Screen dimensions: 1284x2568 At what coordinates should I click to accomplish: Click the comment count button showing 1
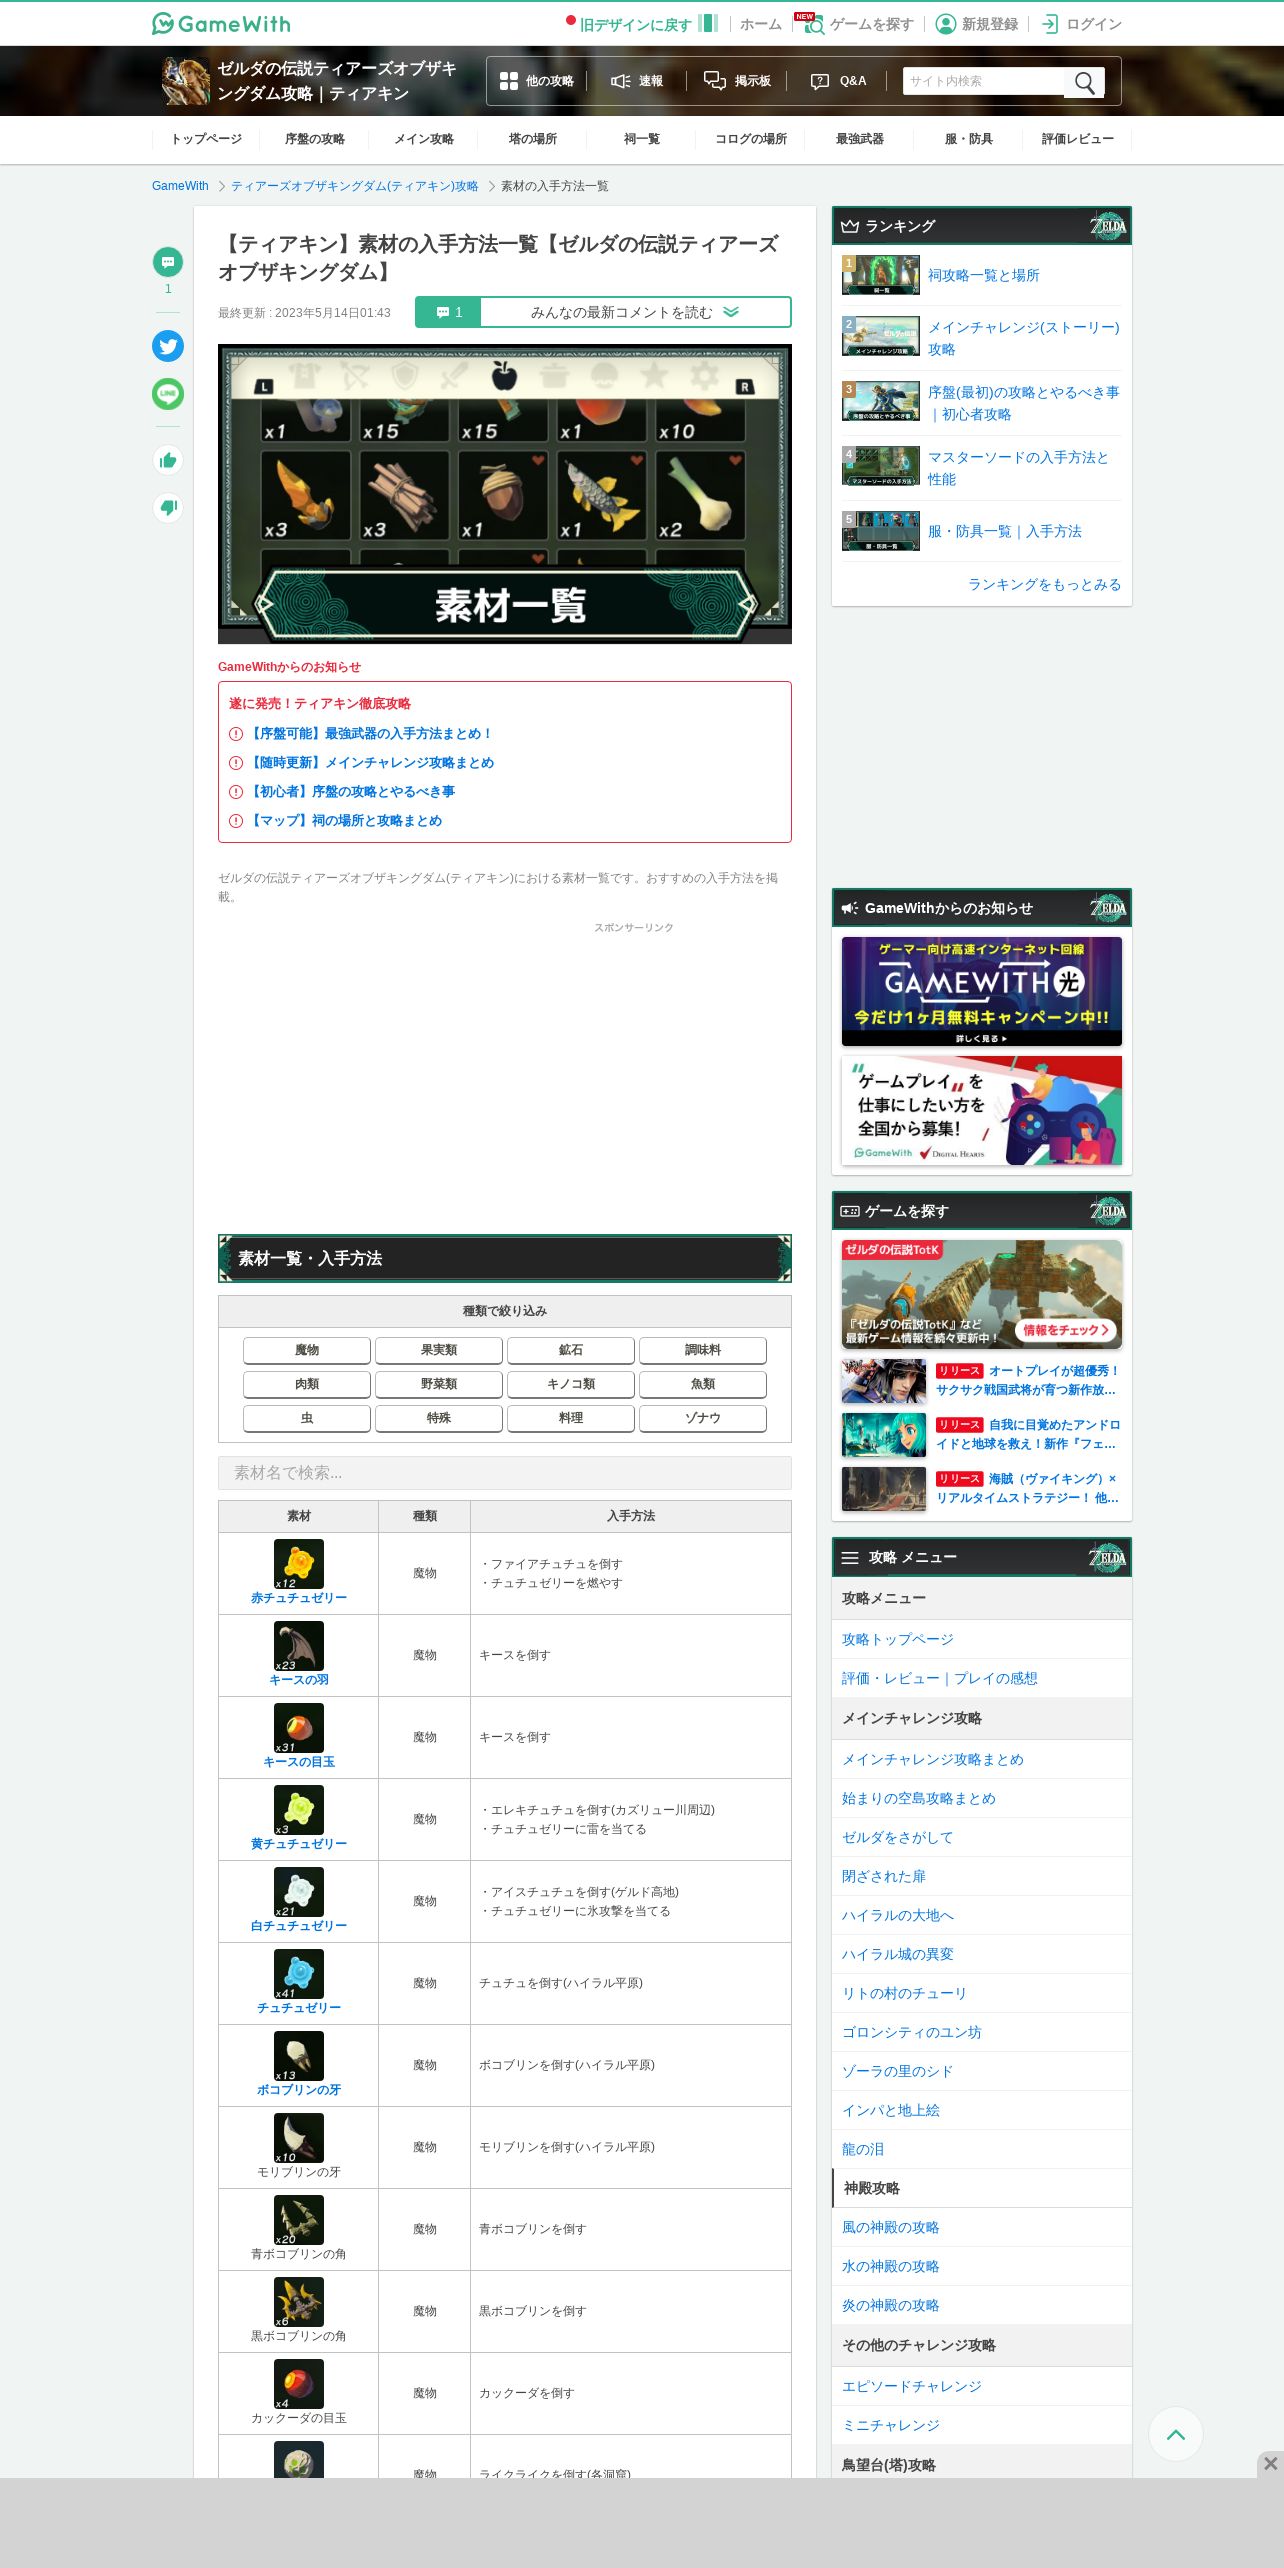[448, 312]
